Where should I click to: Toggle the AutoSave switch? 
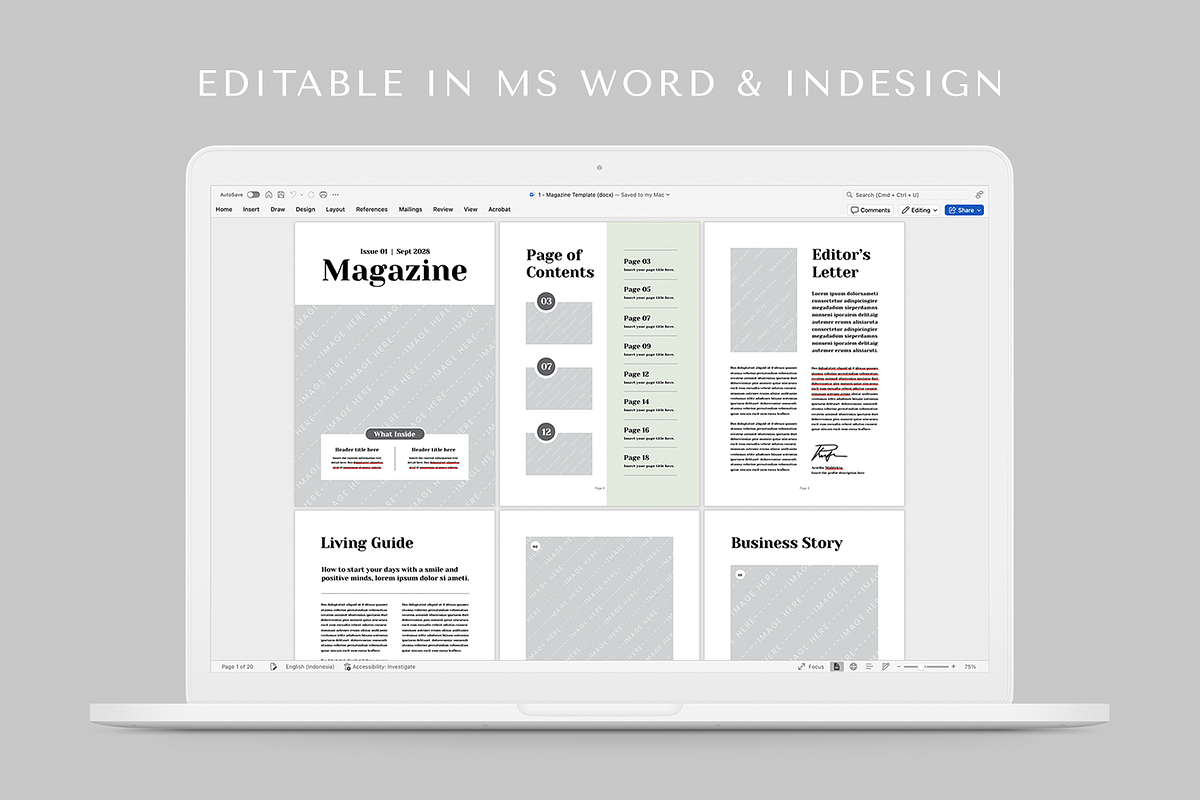point(253,195)
